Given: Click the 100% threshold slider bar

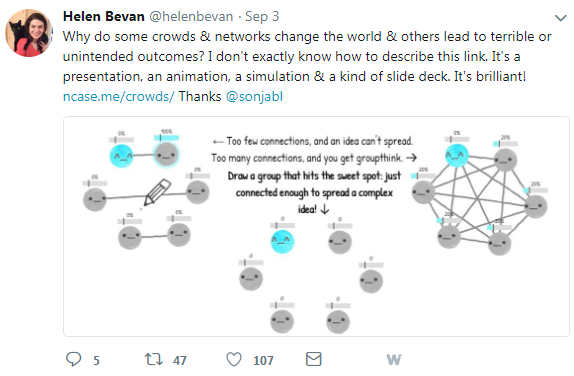Looking at the screenshot, I should point(167,138).
